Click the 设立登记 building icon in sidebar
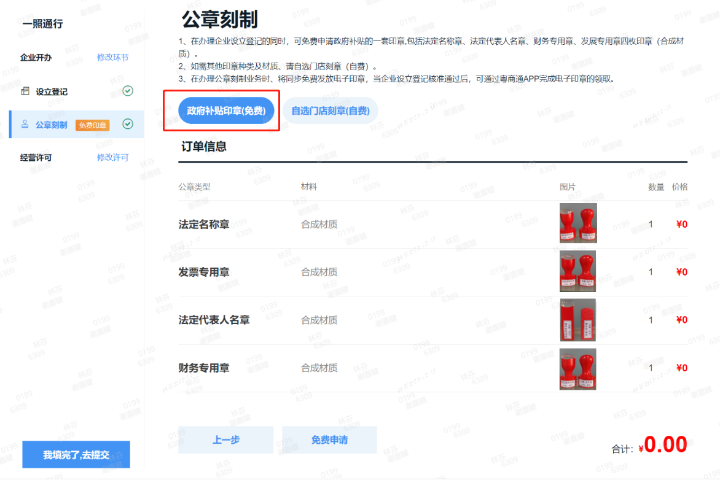Image resolution: width=720 pixels, height=480 pixels. pos(26,91)
